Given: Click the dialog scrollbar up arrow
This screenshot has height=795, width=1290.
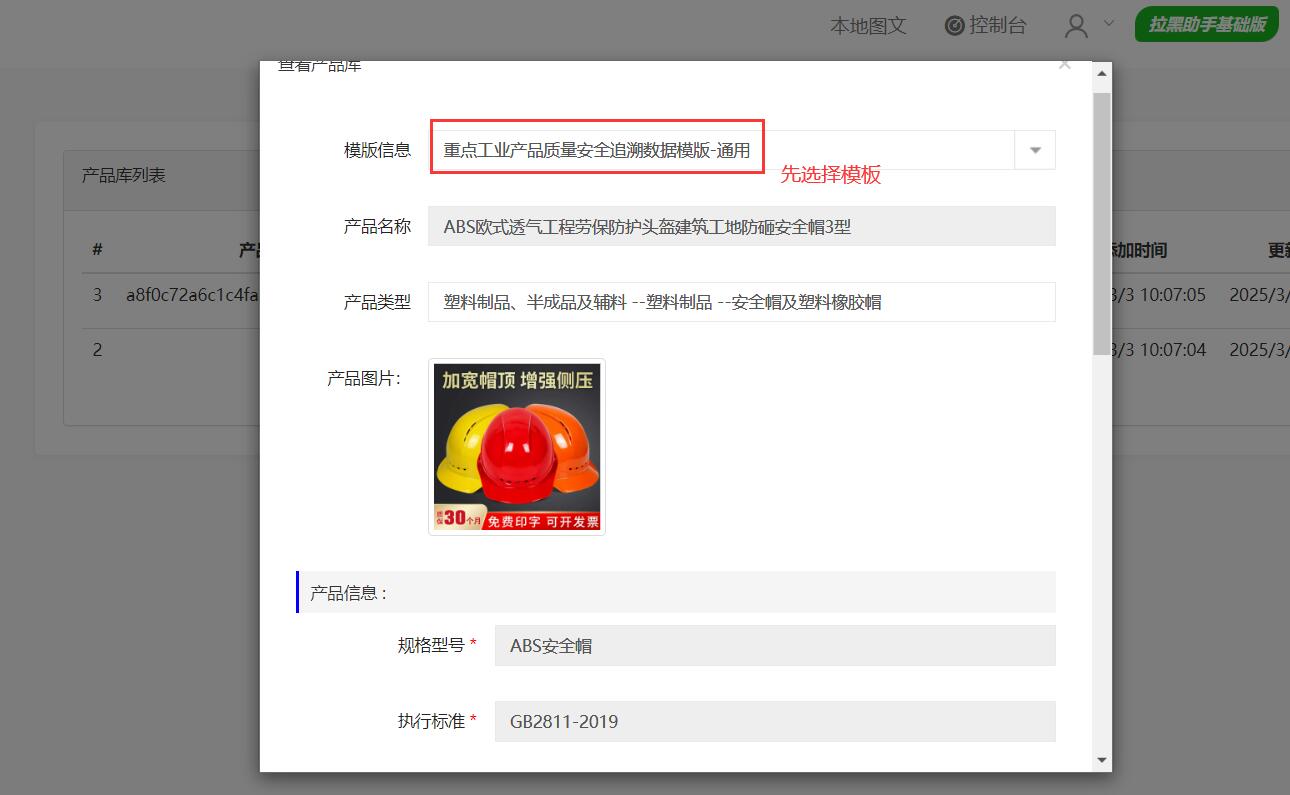Looking at the screenshot, I should (1102, 74).
